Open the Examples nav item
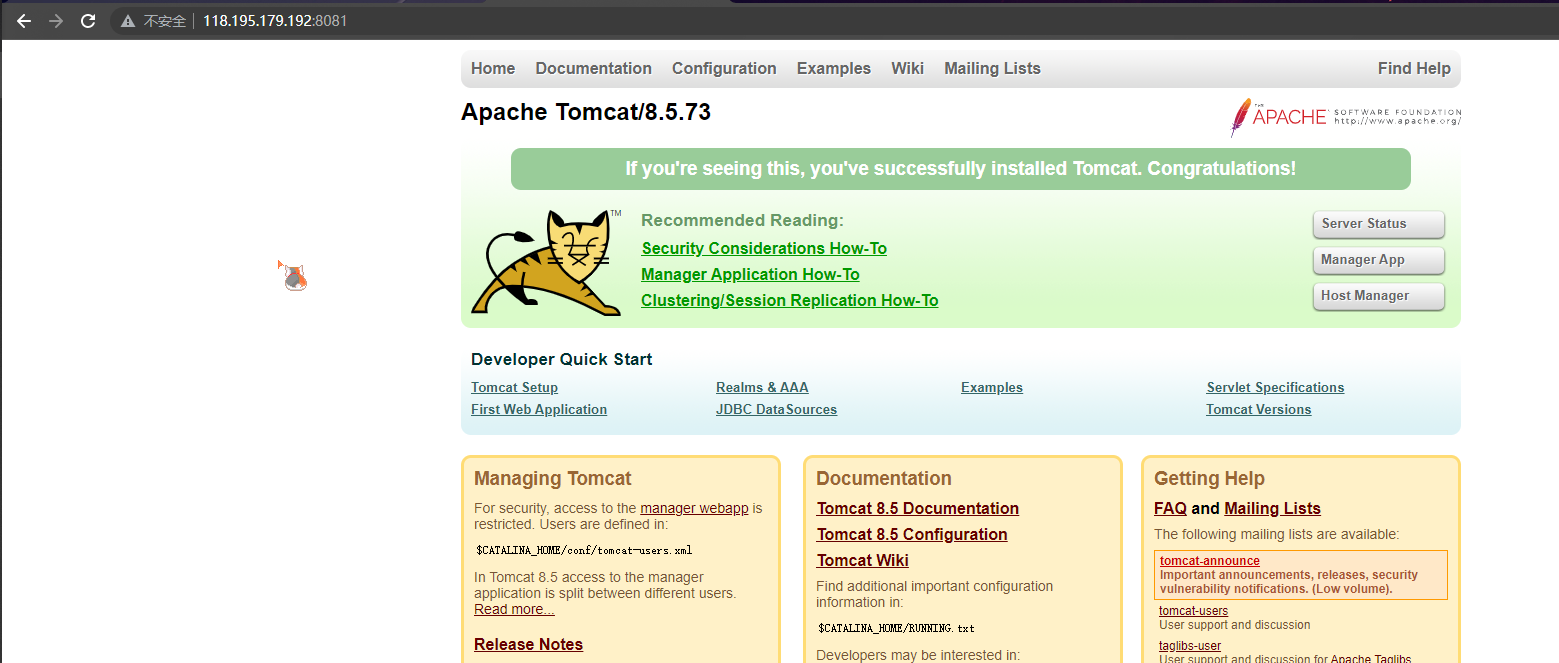1559x663 pixels. pos(834,69)
